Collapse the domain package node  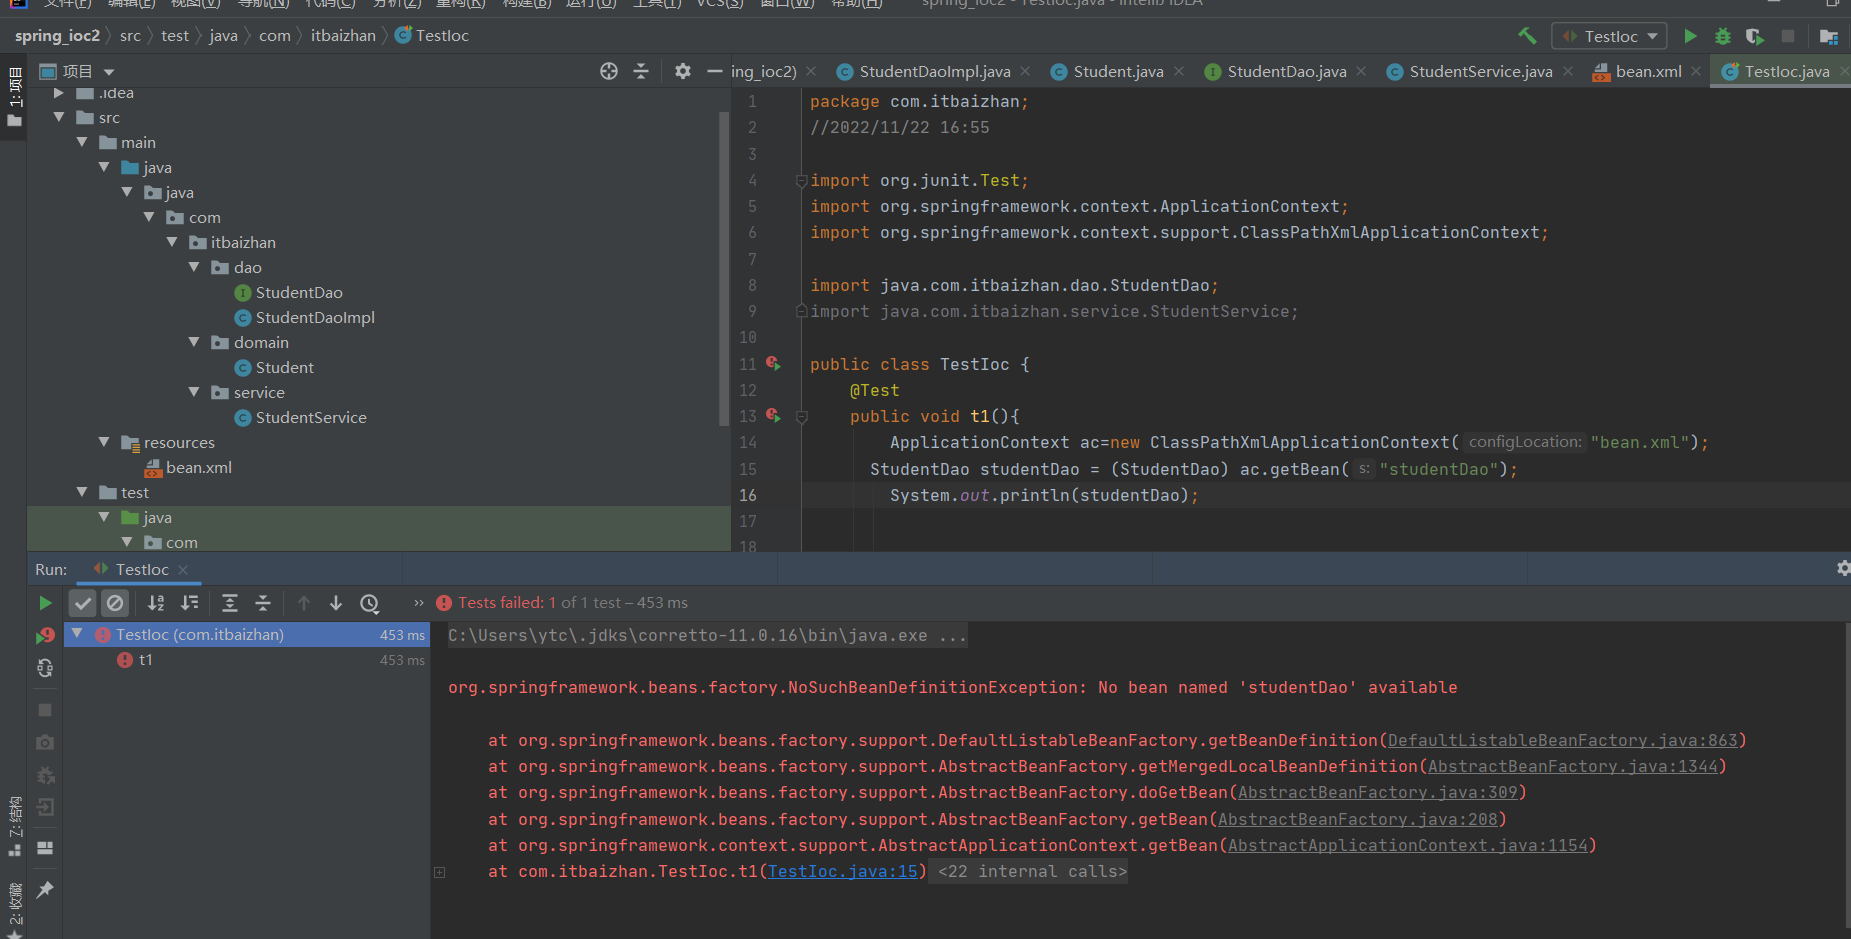(x=194, y=342)
